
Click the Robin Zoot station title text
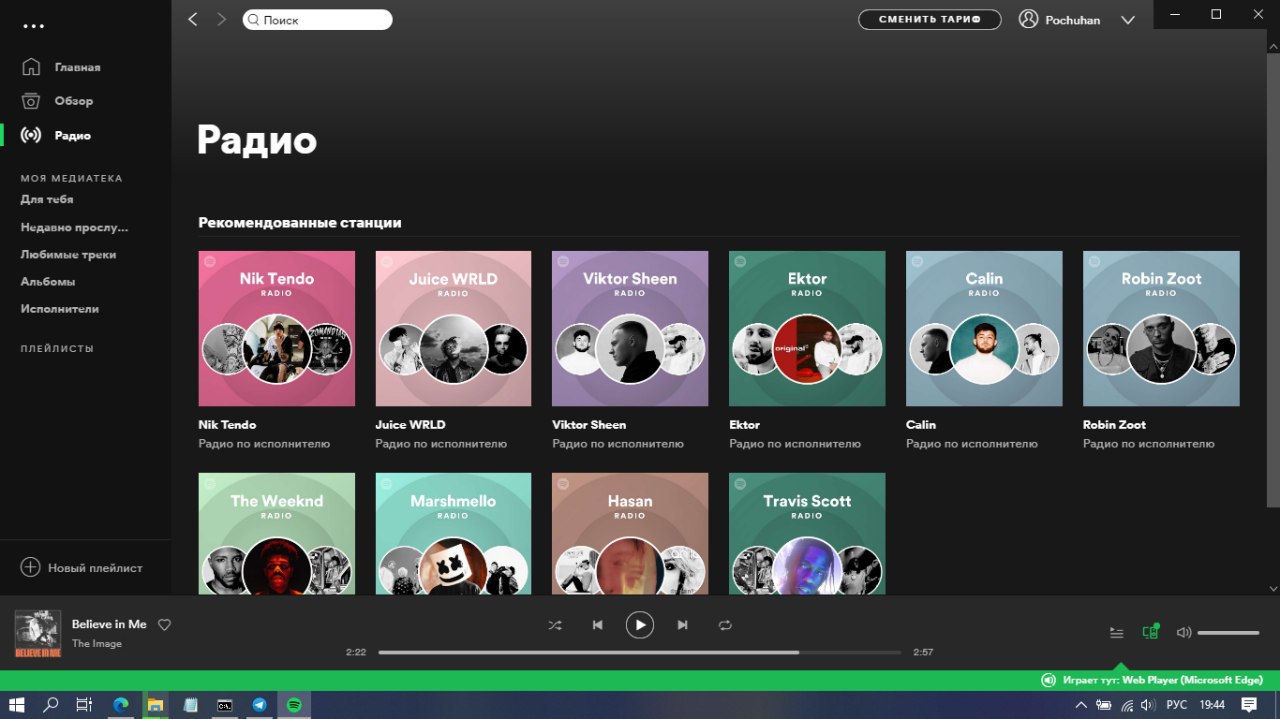[x=1114, y=424]
